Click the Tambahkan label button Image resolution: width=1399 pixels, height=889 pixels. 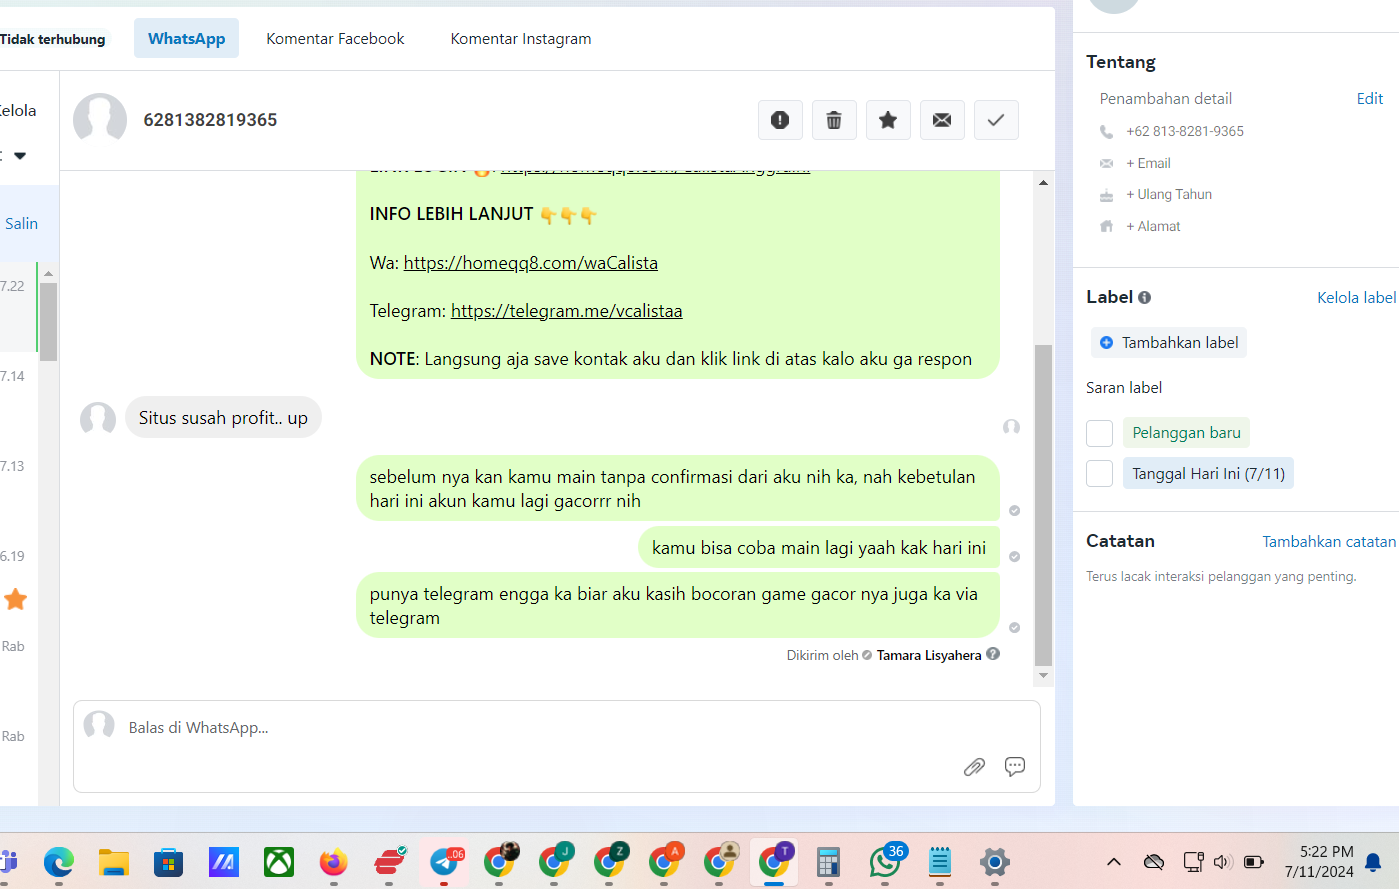point(1168,343)
